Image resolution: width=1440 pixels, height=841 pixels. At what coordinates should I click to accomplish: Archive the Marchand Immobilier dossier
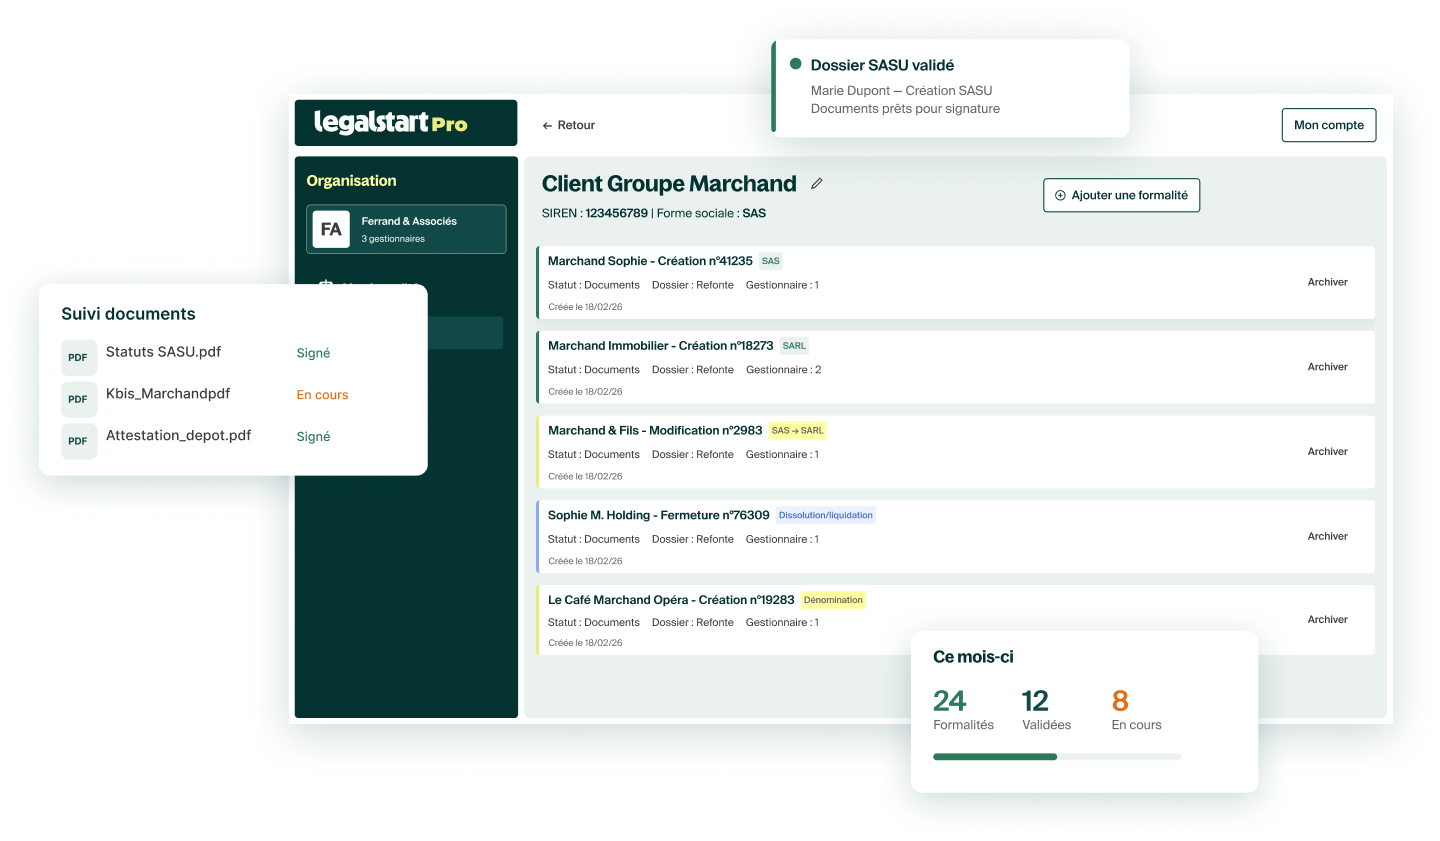1327,366
